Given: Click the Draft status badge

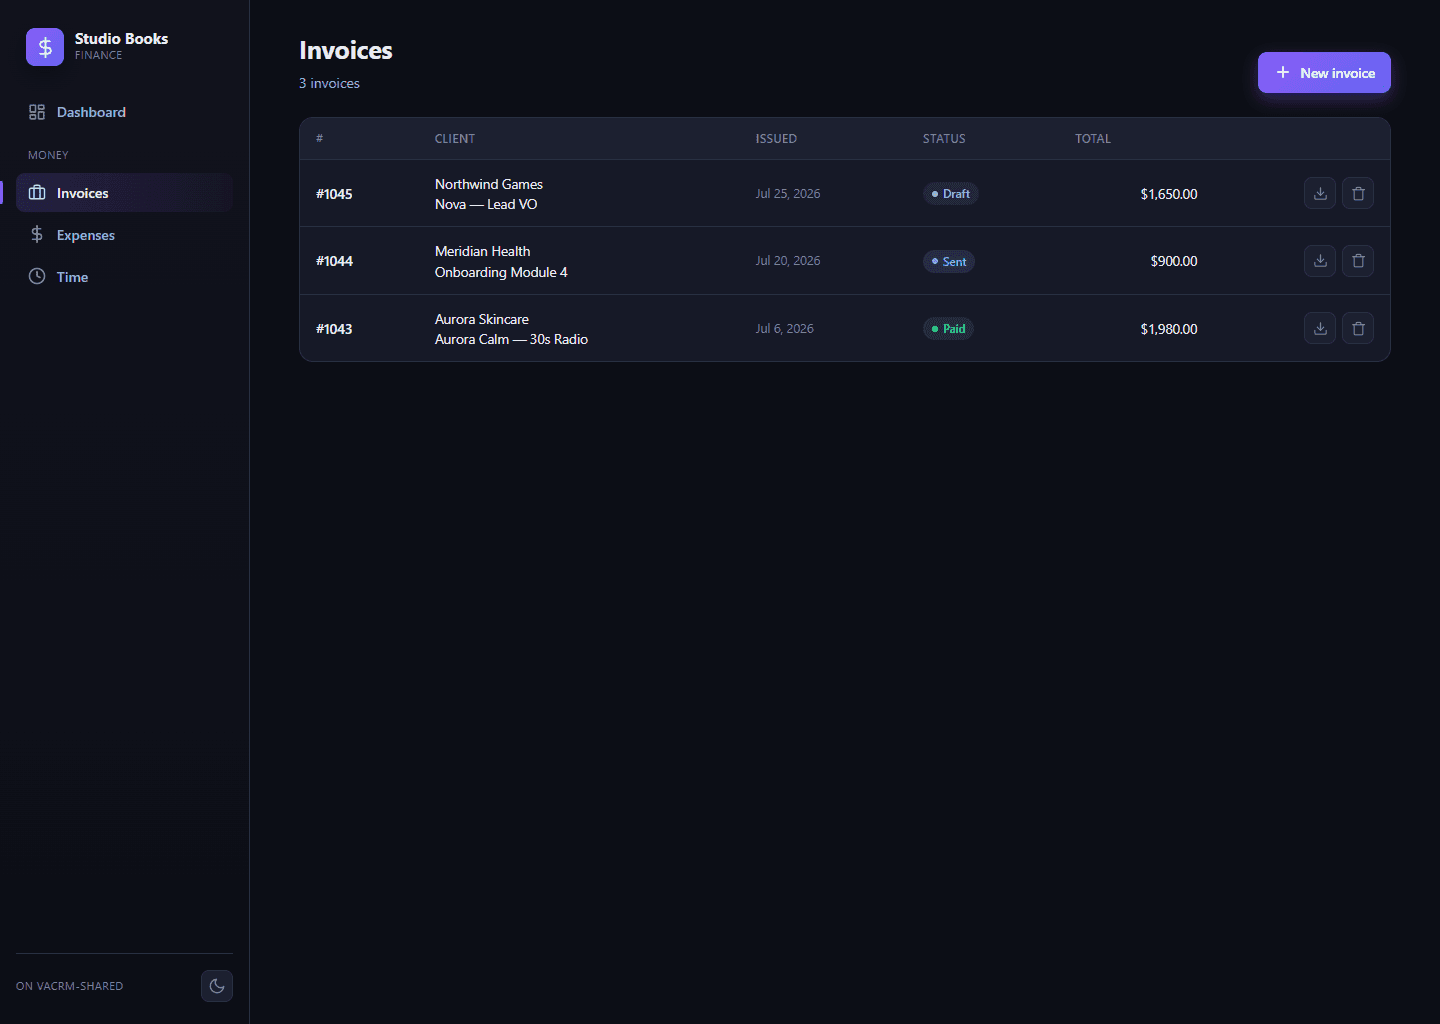Looking at the screenshot, I should tap(950, 194).
